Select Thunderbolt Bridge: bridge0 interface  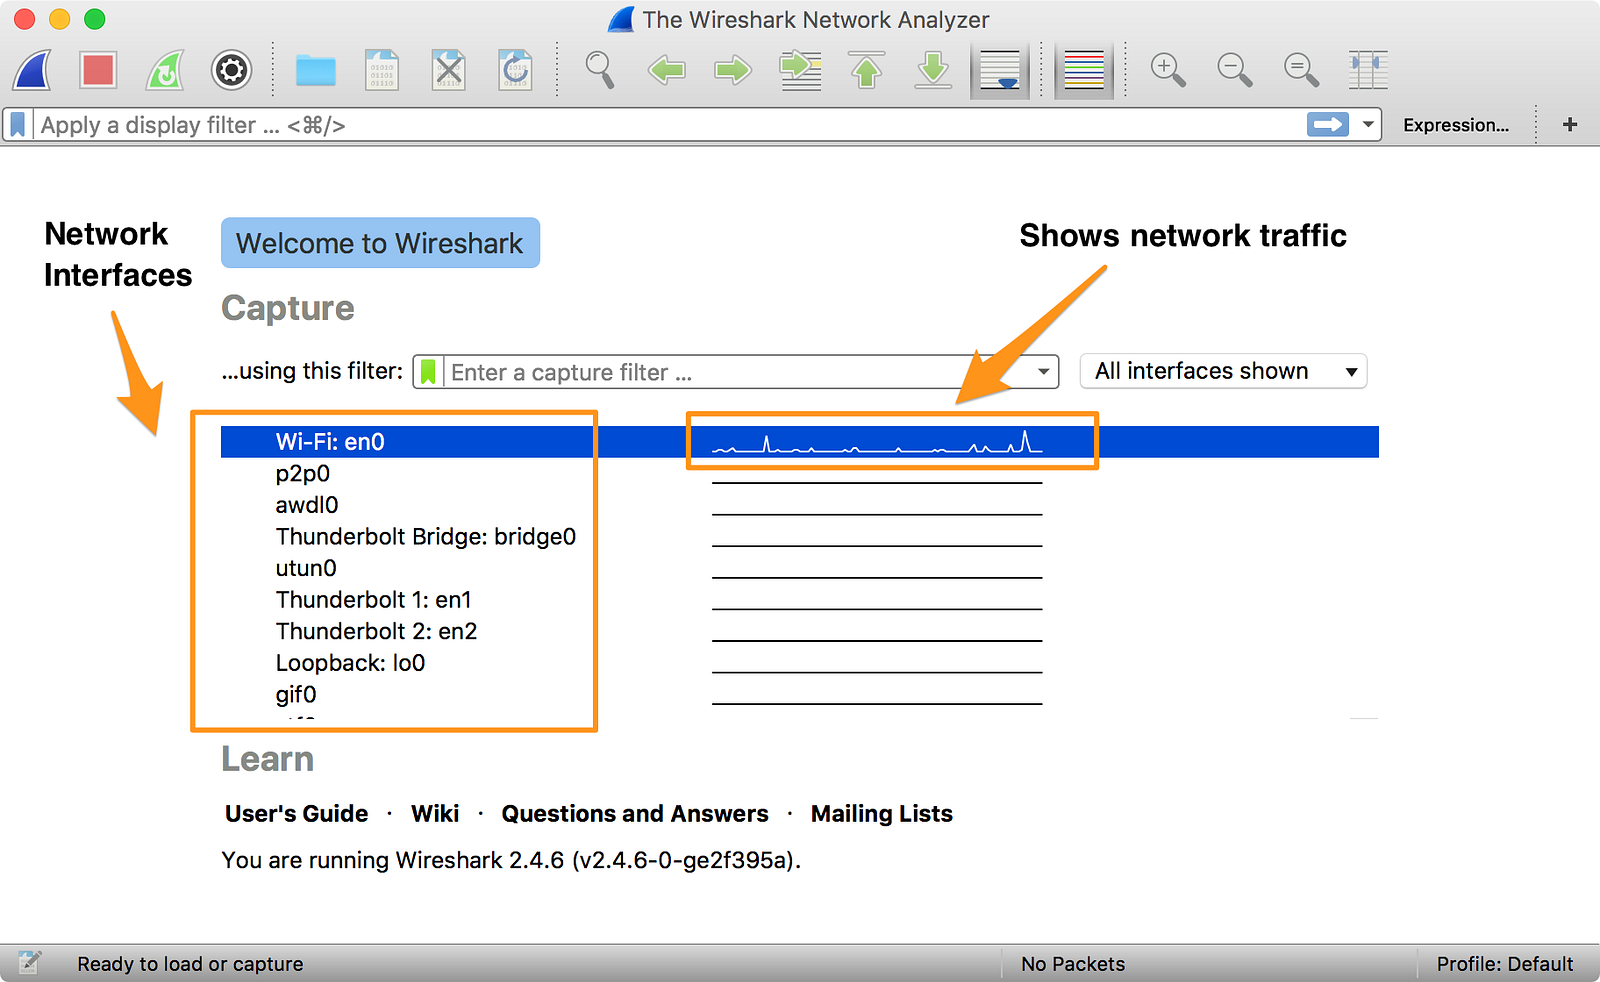(x=425, y=537)
